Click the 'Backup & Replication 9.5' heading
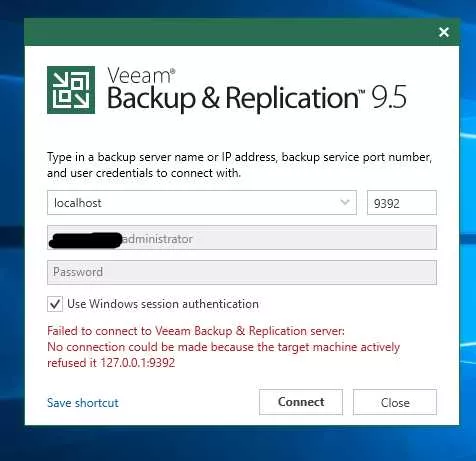Screen dimensions: 476x461 [x=257, y=98]
